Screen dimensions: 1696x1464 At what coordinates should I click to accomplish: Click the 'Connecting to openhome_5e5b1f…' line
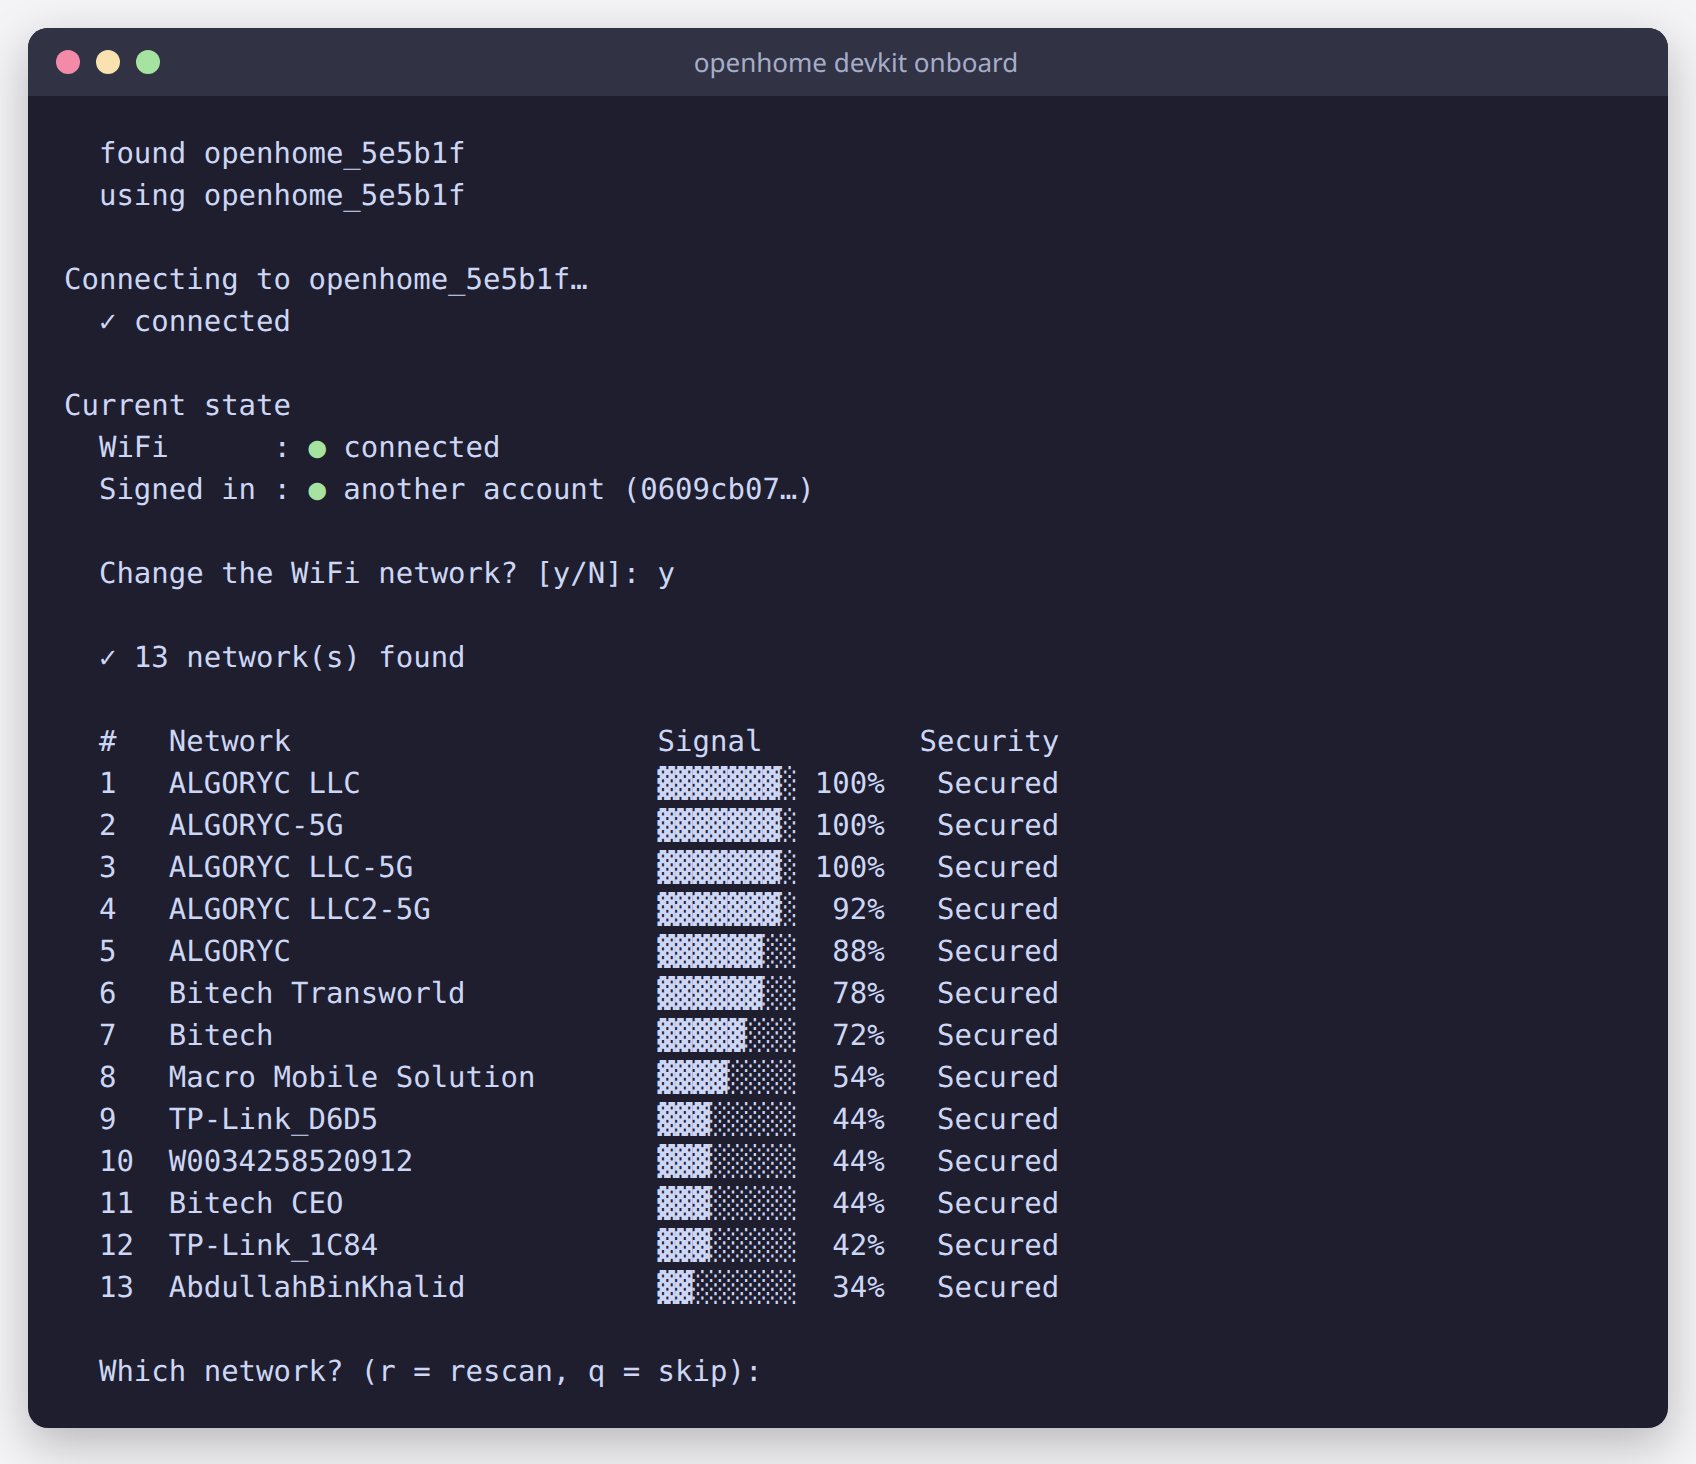click(326, 279)
